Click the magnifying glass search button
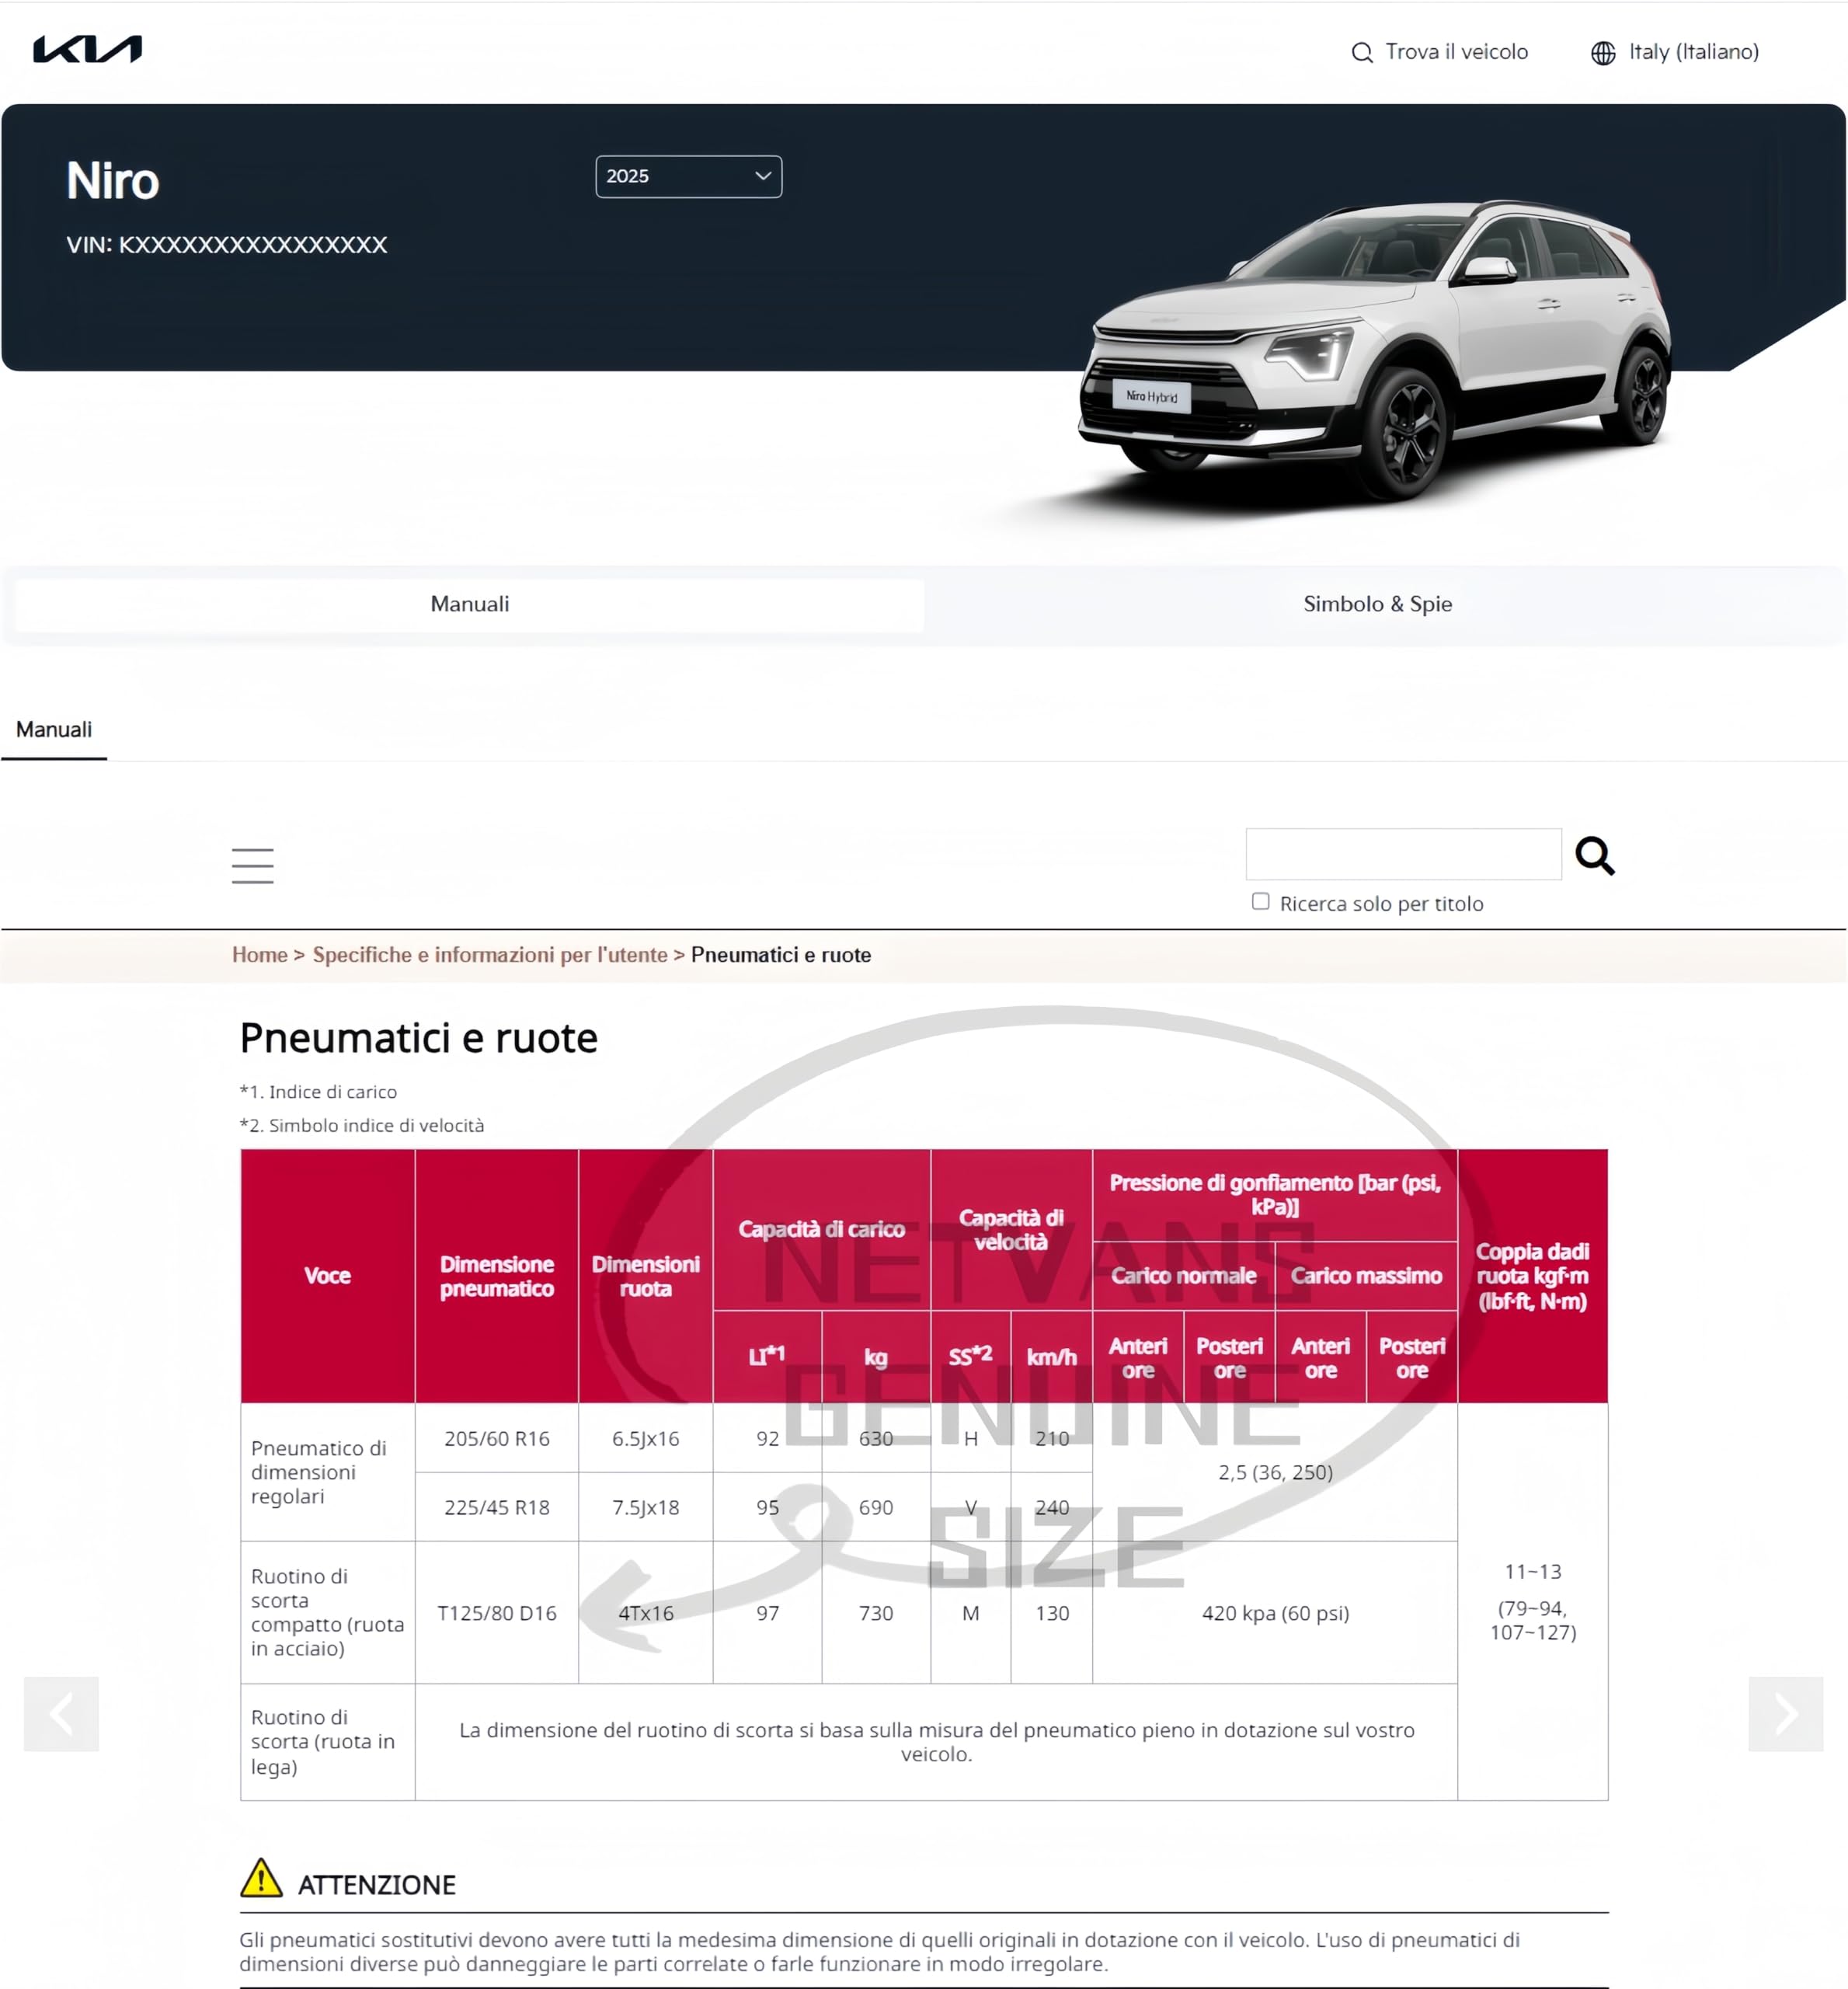 click(1594, 856)
